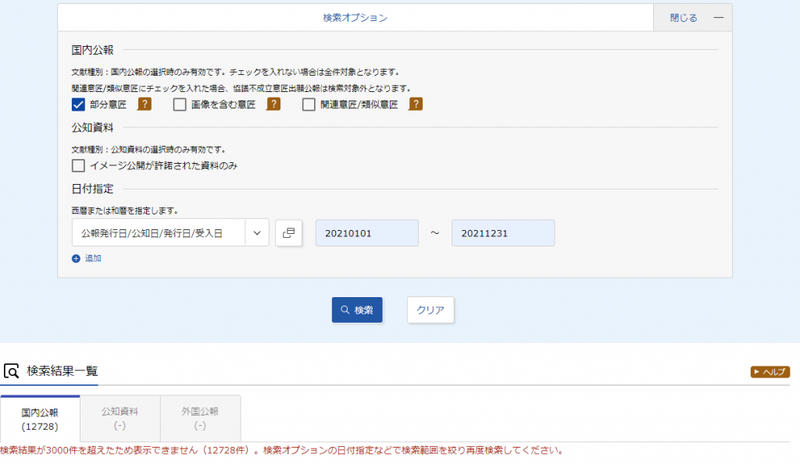Switch to the 公知資料 results tab
This screenshot has width=800, height=464.
(x=120, y=419)
